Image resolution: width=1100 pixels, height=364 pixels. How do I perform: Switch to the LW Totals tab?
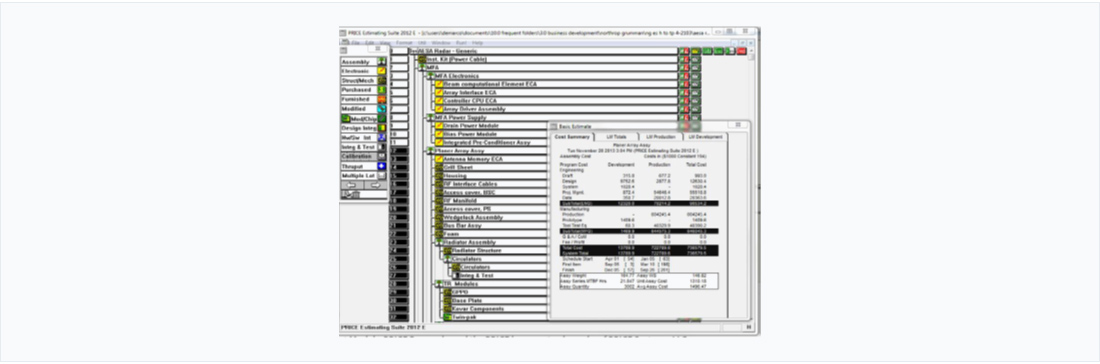pos(617,137)
